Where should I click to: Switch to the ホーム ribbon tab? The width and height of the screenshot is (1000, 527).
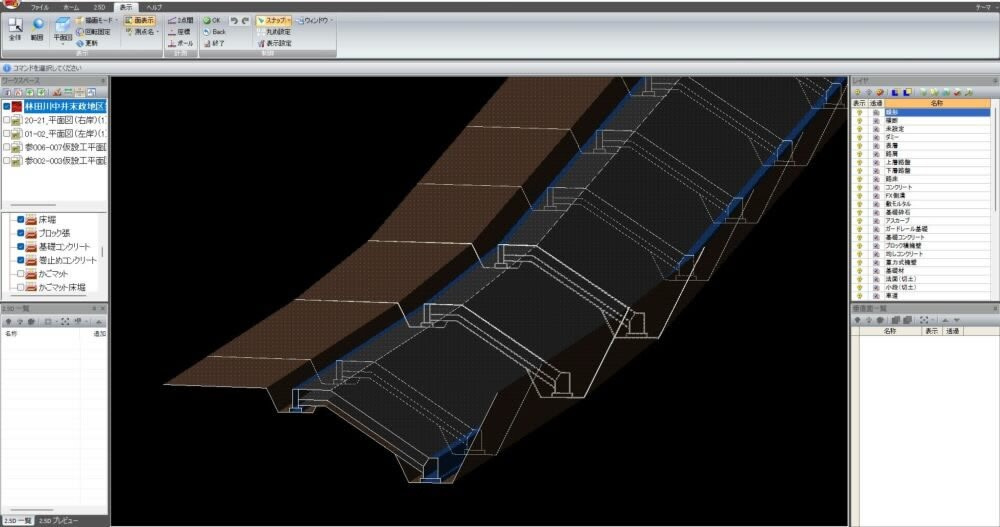click(x=71, y=7)
